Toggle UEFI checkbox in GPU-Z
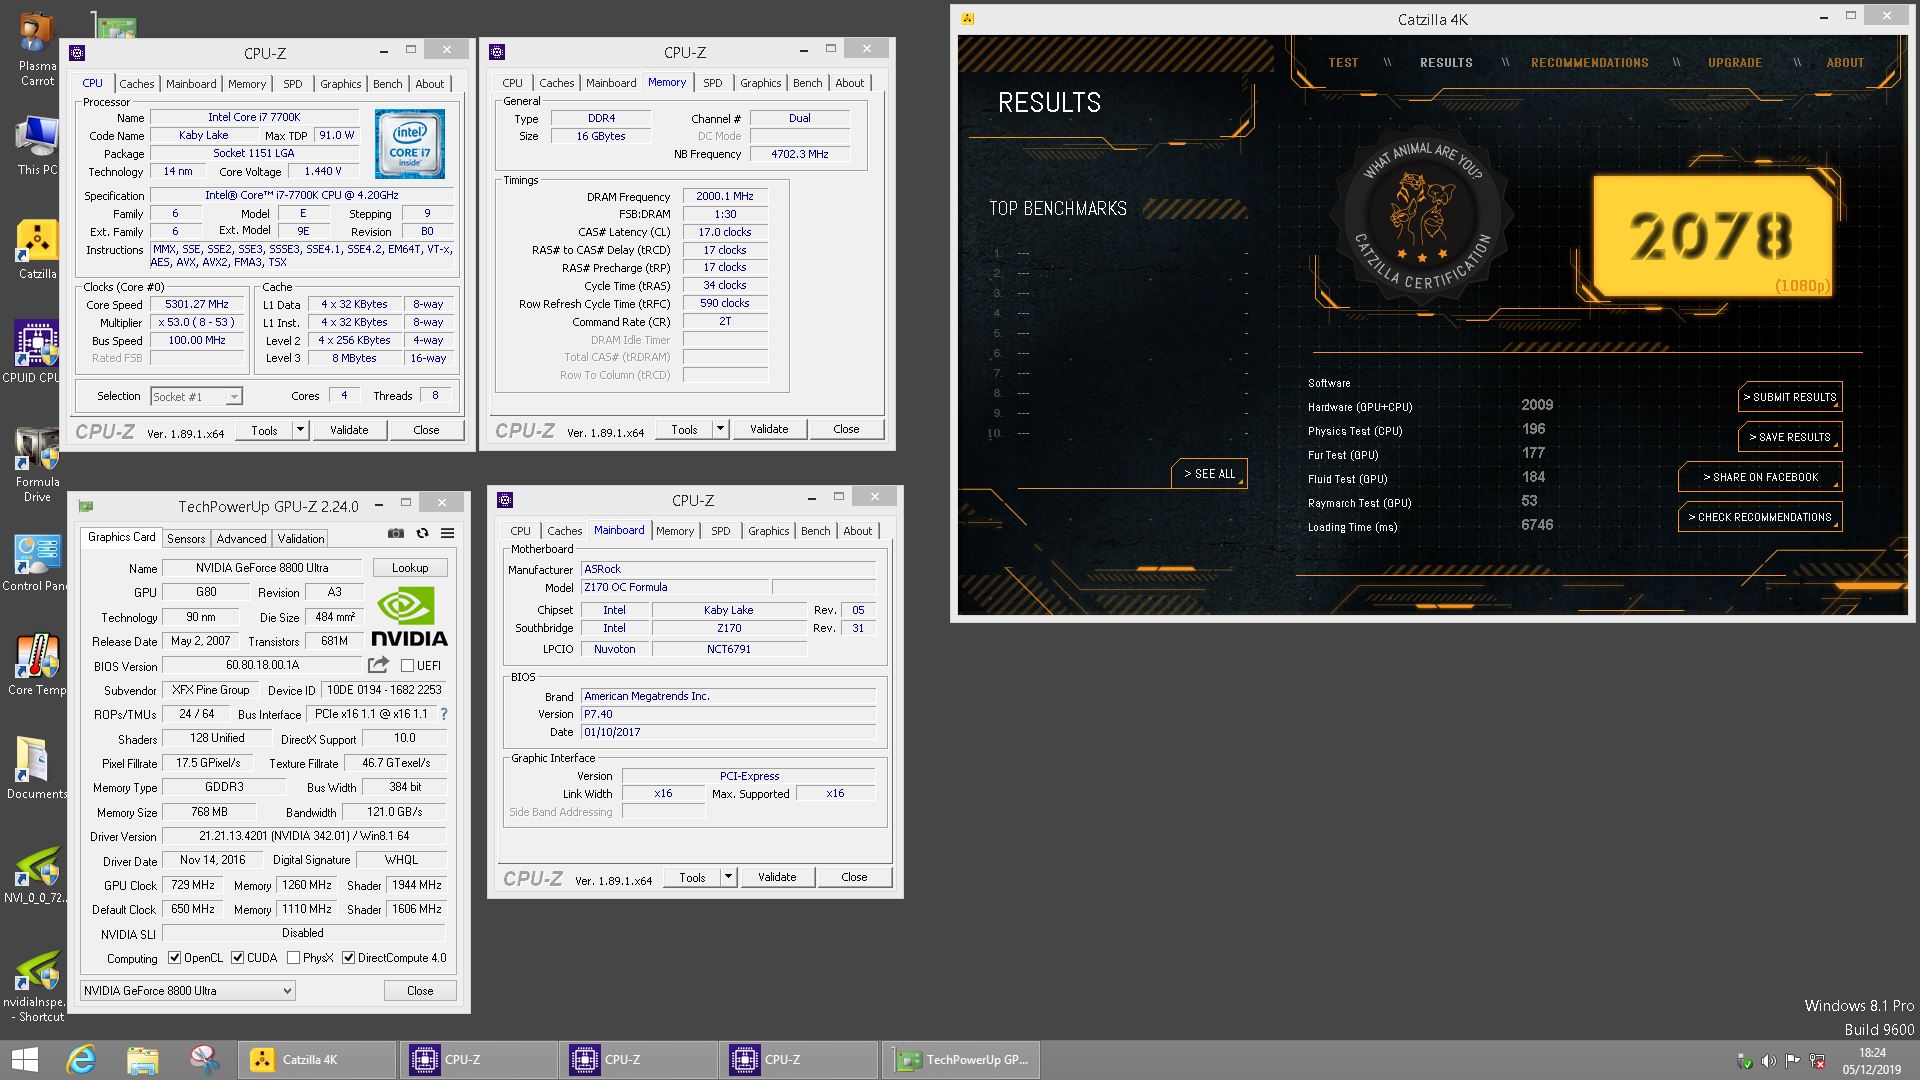The width and height of the screenshot is (1920, 1080). tap(407, 665)
